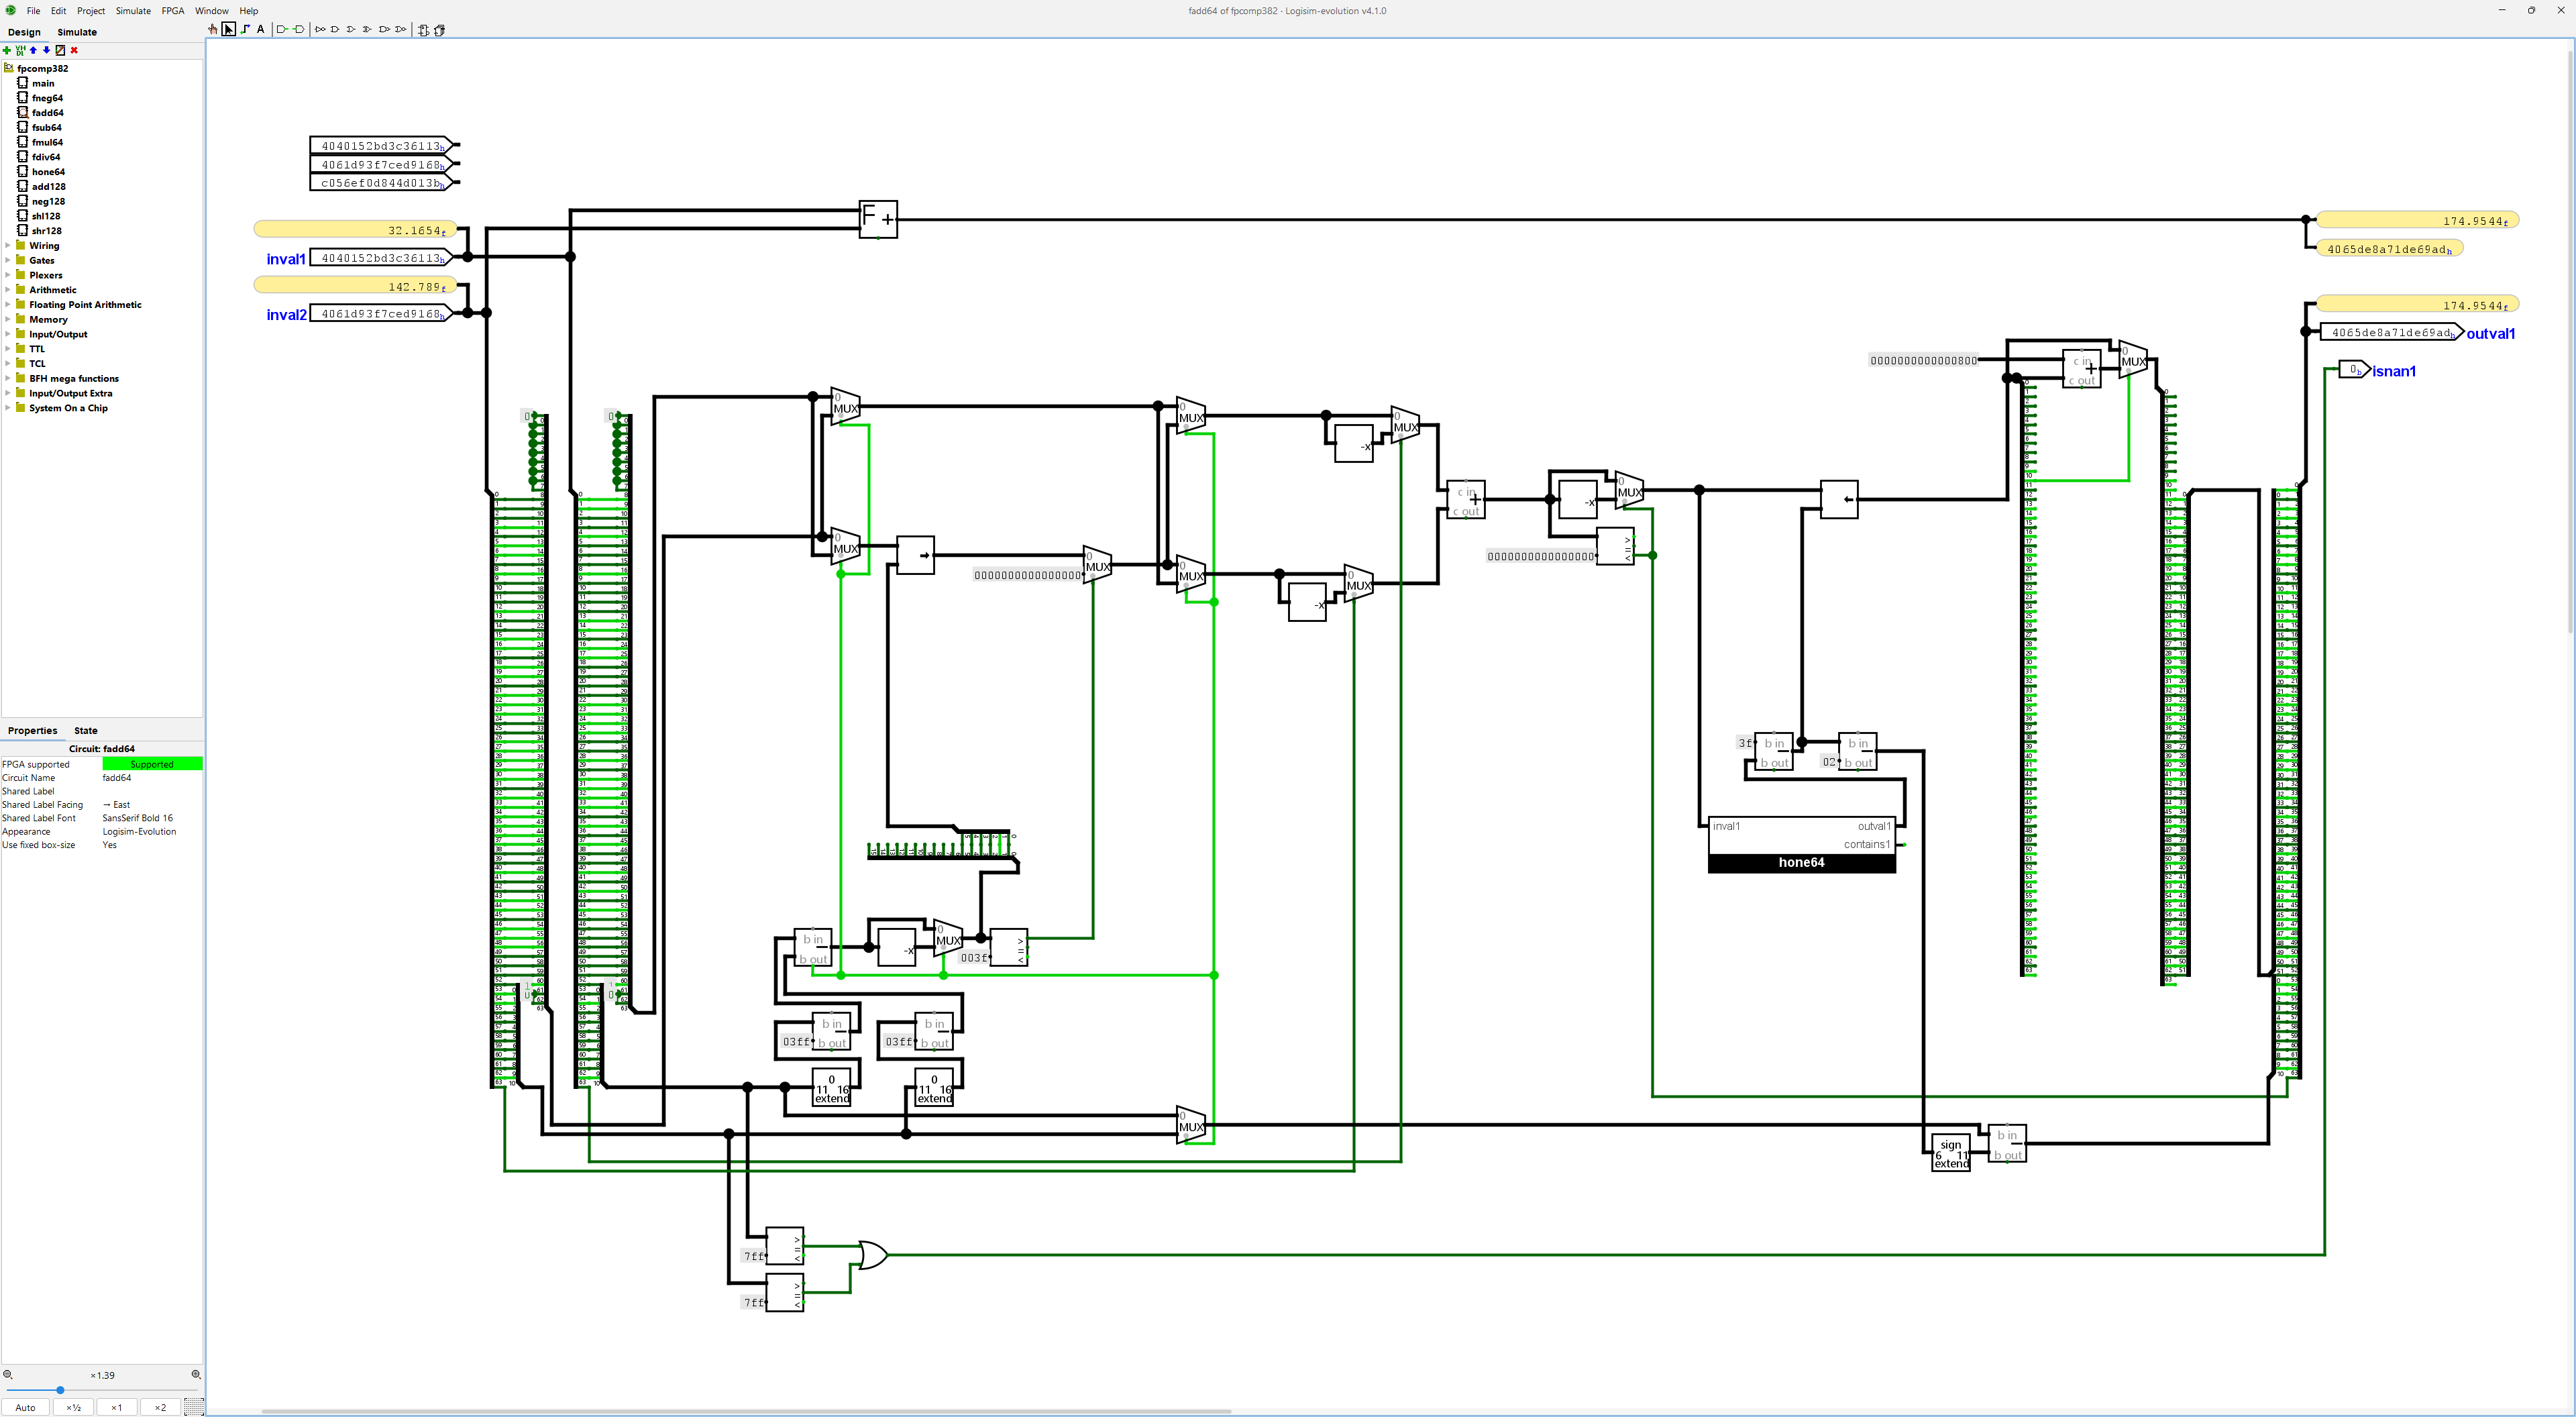
Task: Set zoom to ×½
Action: pyautogui.click(x=73, y=1407)
